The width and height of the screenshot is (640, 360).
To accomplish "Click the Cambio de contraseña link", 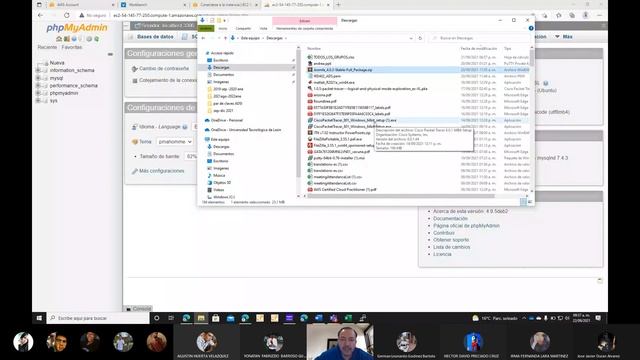I will click(x=164, y=69).
